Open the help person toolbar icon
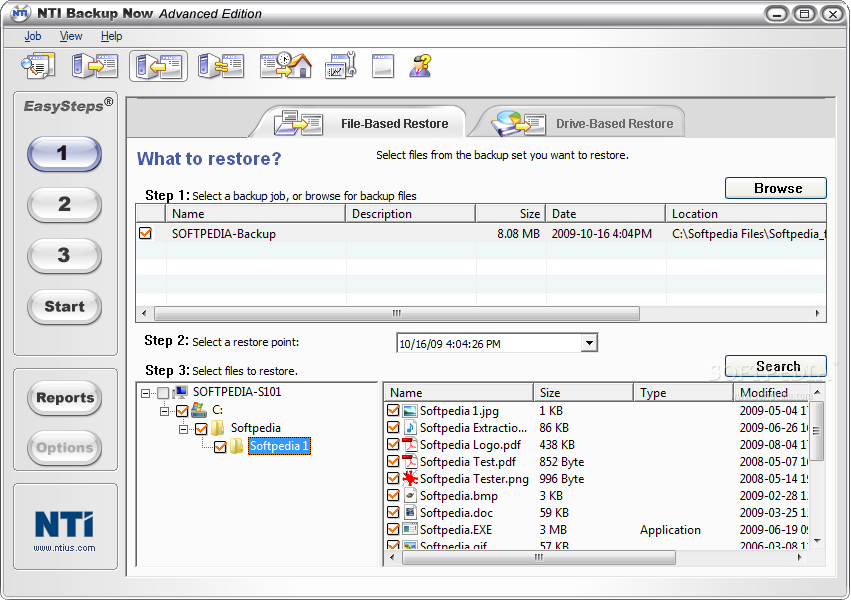Screen dimensions: 851x601 pyautogui.click(x=421, y=66)
